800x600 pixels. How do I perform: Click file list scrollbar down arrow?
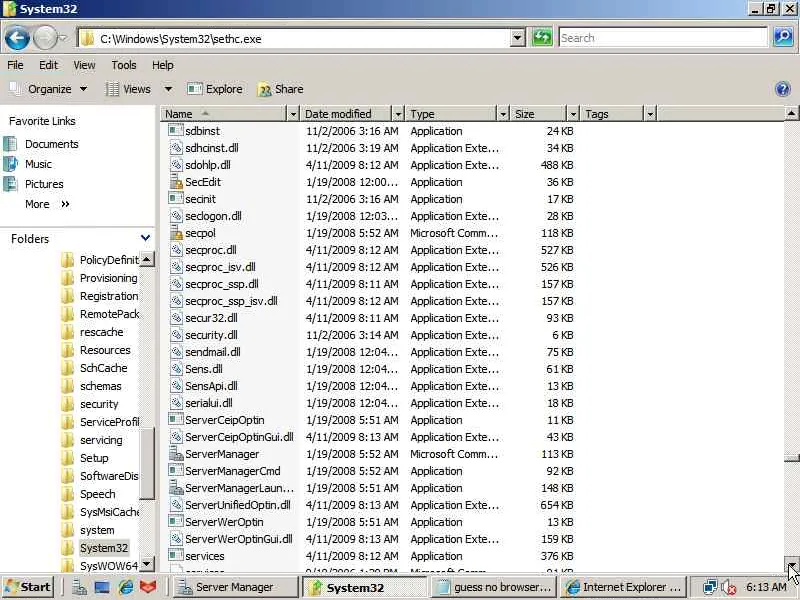coord(791,564)
